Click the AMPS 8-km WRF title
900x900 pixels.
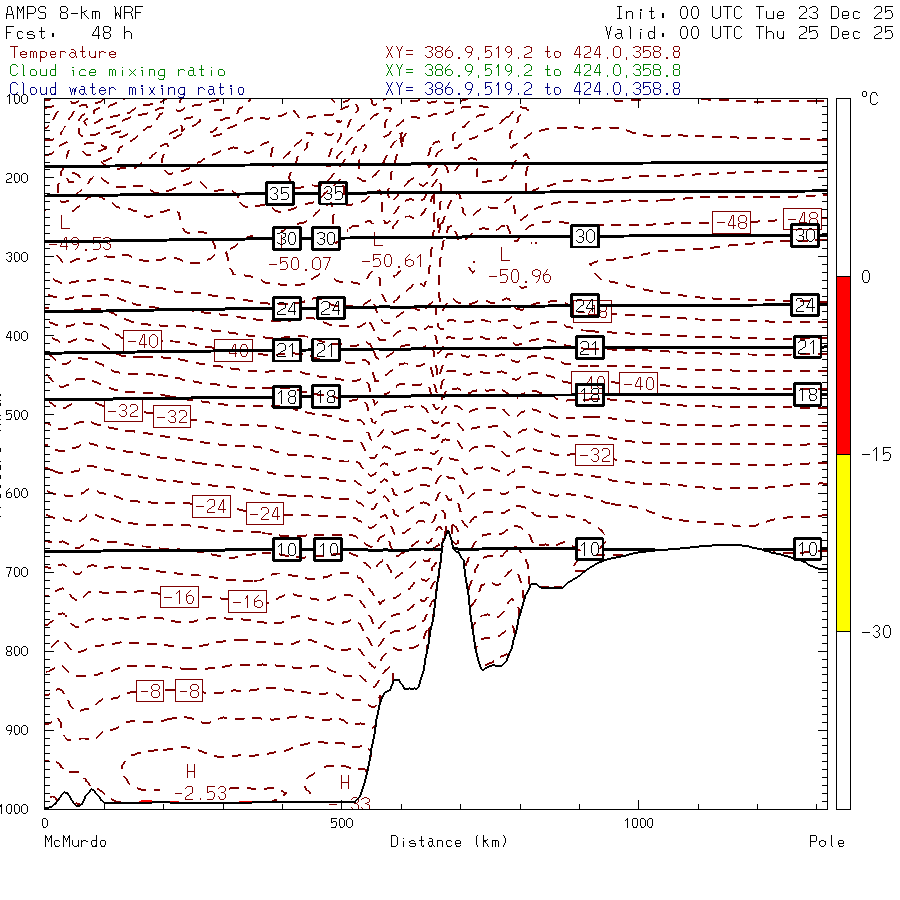[74, 13]
